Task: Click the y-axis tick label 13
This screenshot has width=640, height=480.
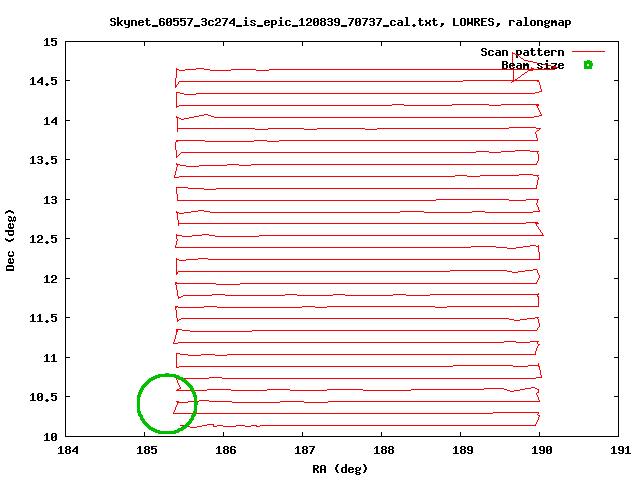Action: [x=51, y=200]
